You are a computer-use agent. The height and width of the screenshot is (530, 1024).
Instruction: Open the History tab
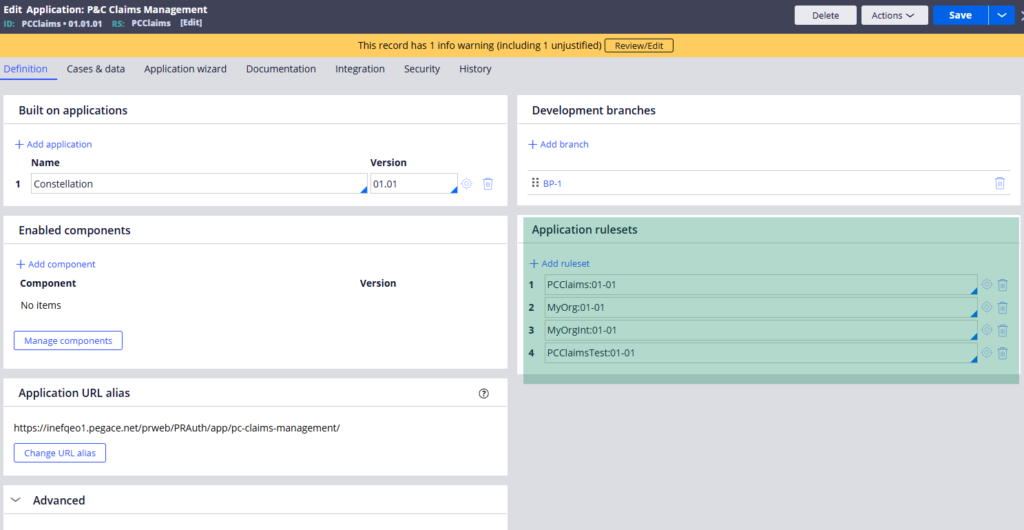475,69
